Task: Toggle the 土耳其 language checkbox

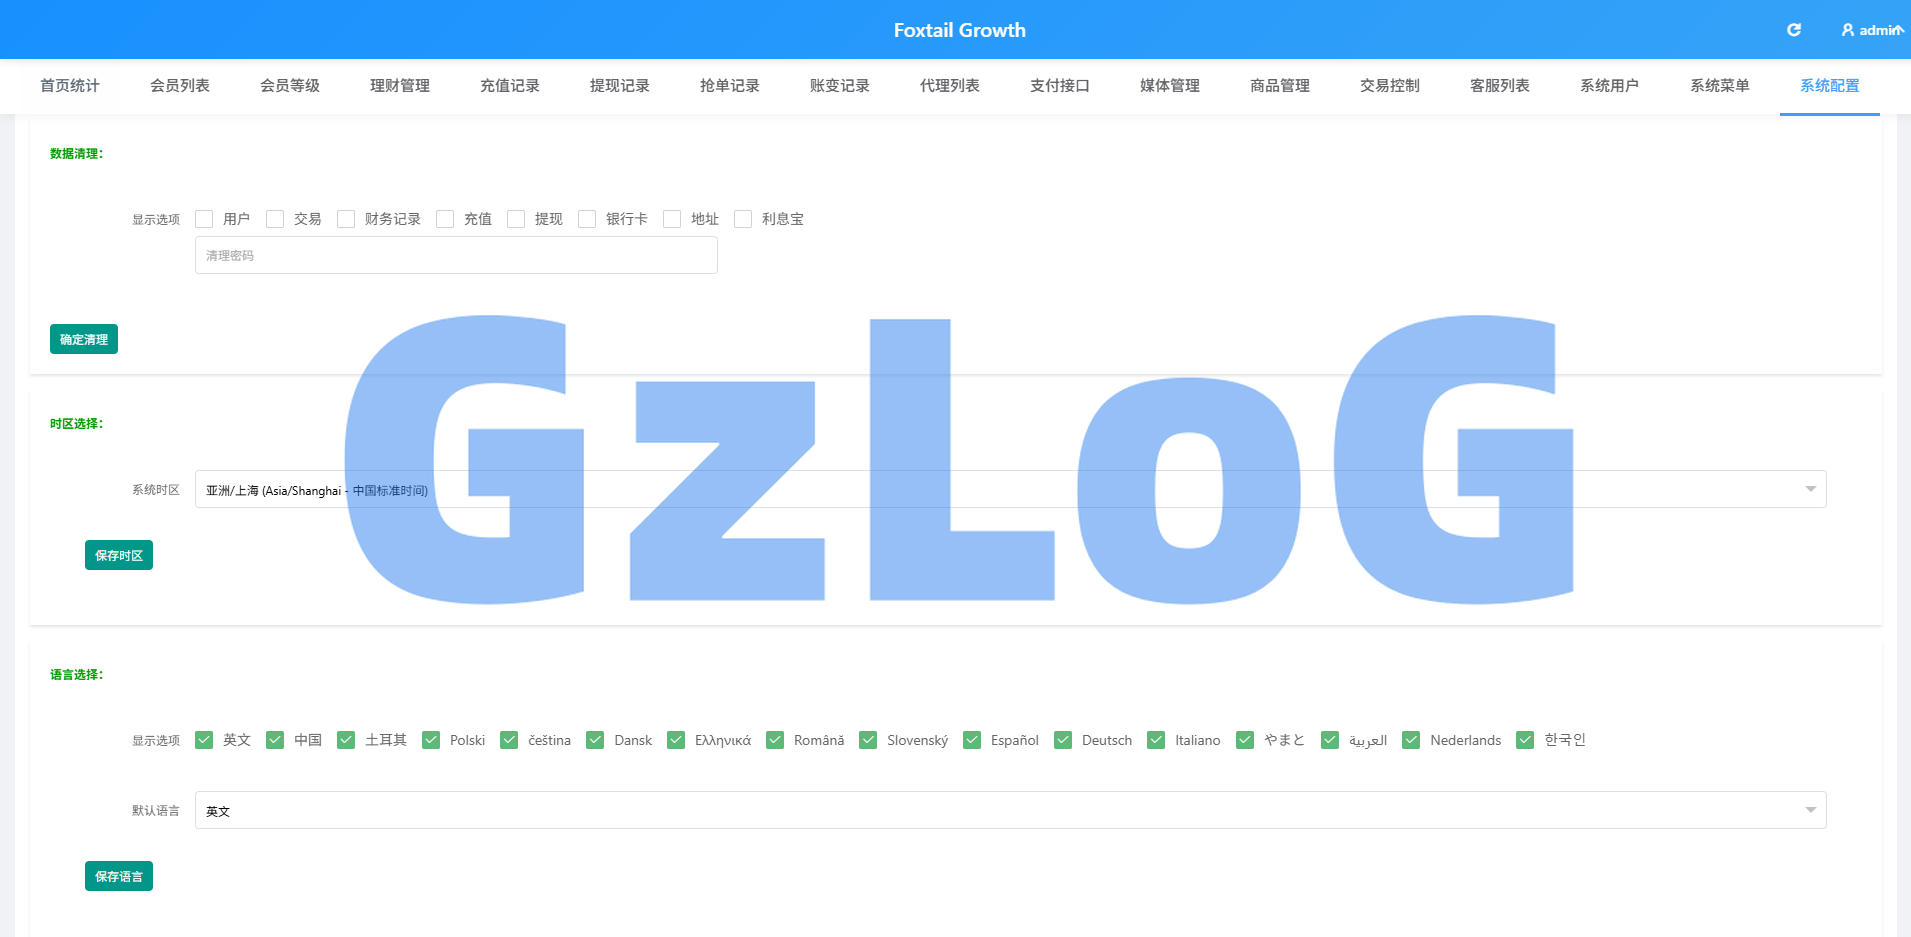Action: (x=346, y=740)
